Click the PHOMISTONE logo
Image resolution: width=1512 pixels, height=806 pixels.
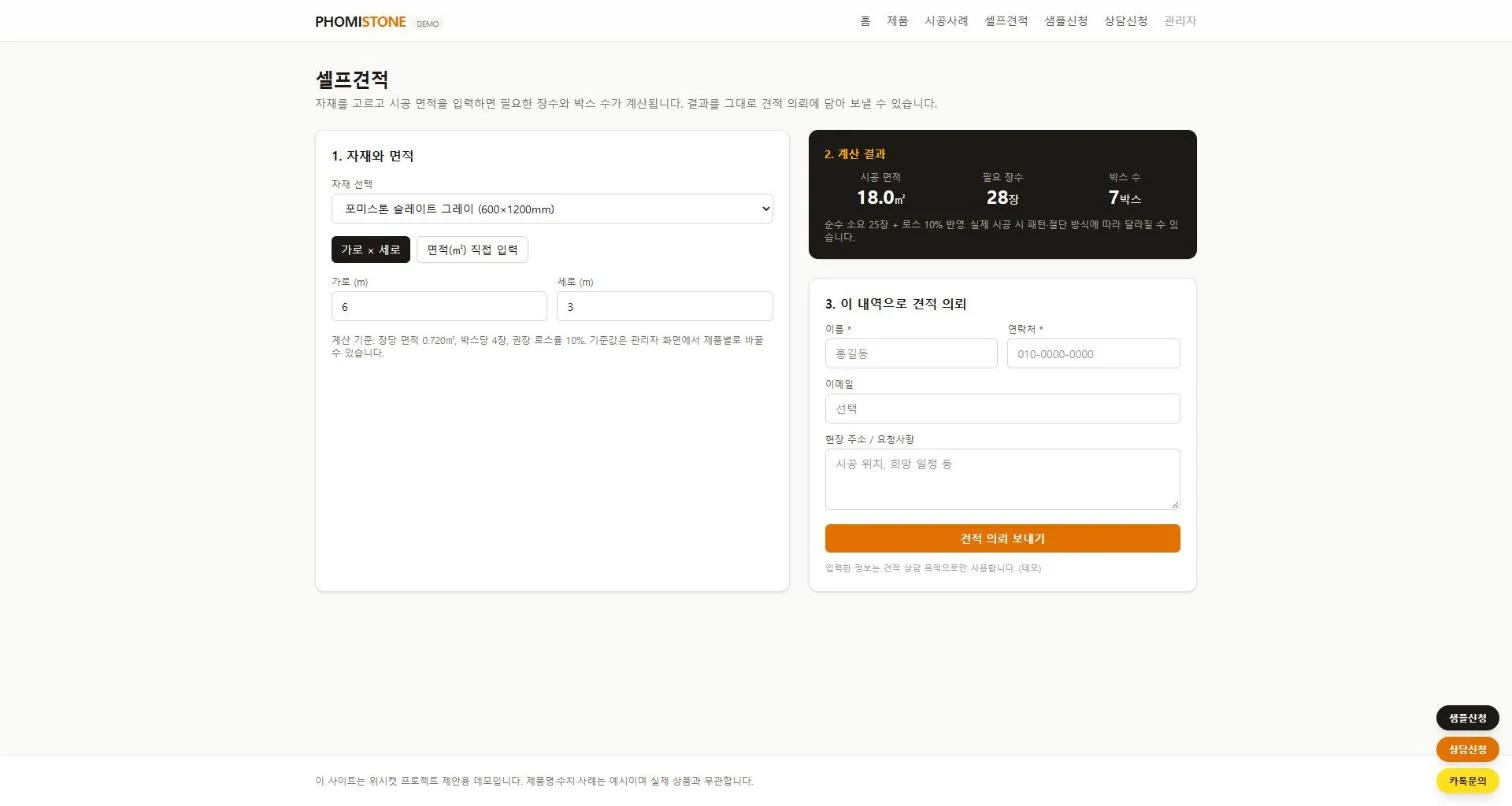360,21
